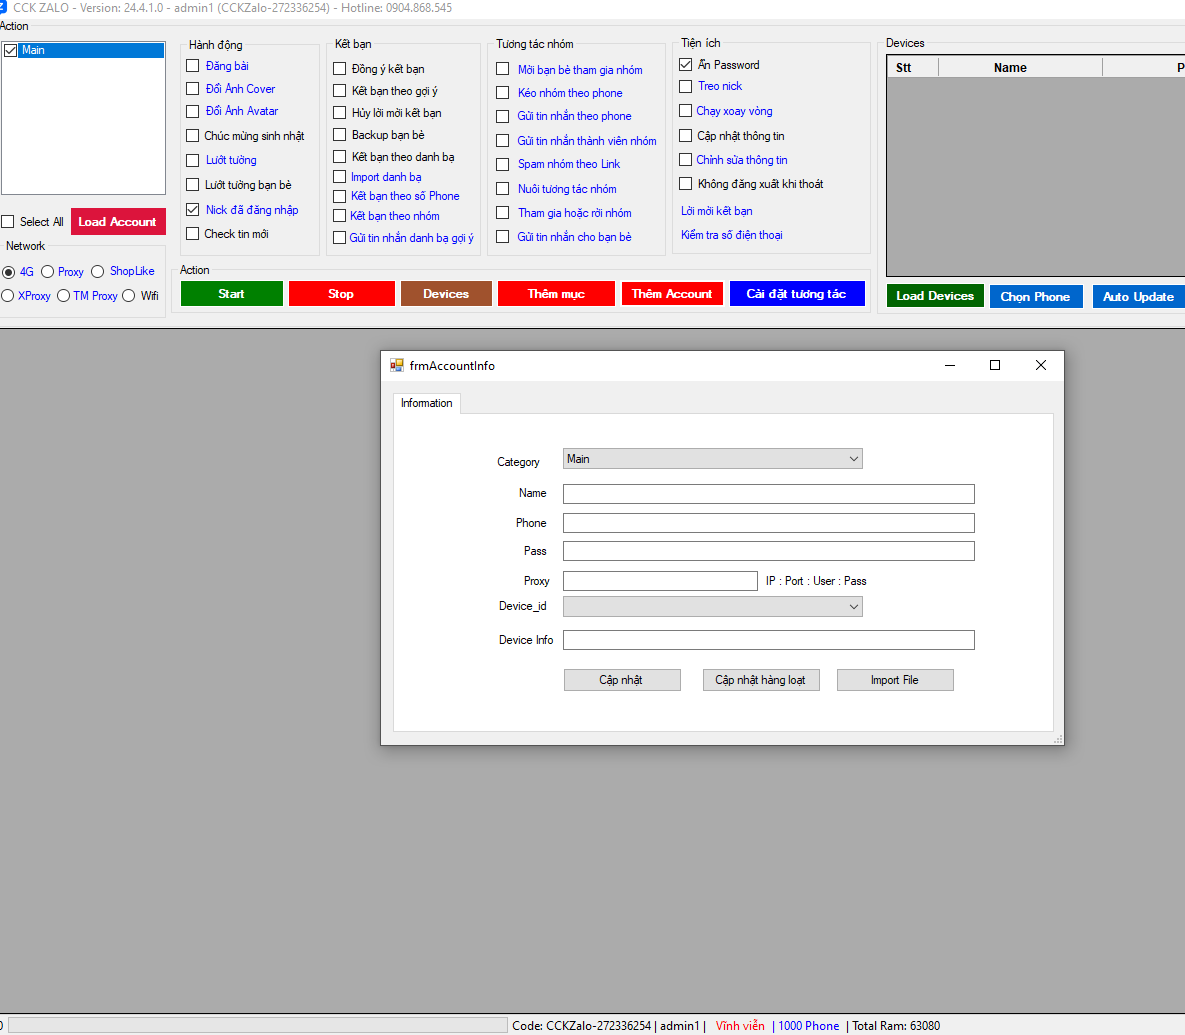Uncheck the Nick đã đăng nhập option
The height and width of the screenshot is (1035, 1185).
pos(193,209)
